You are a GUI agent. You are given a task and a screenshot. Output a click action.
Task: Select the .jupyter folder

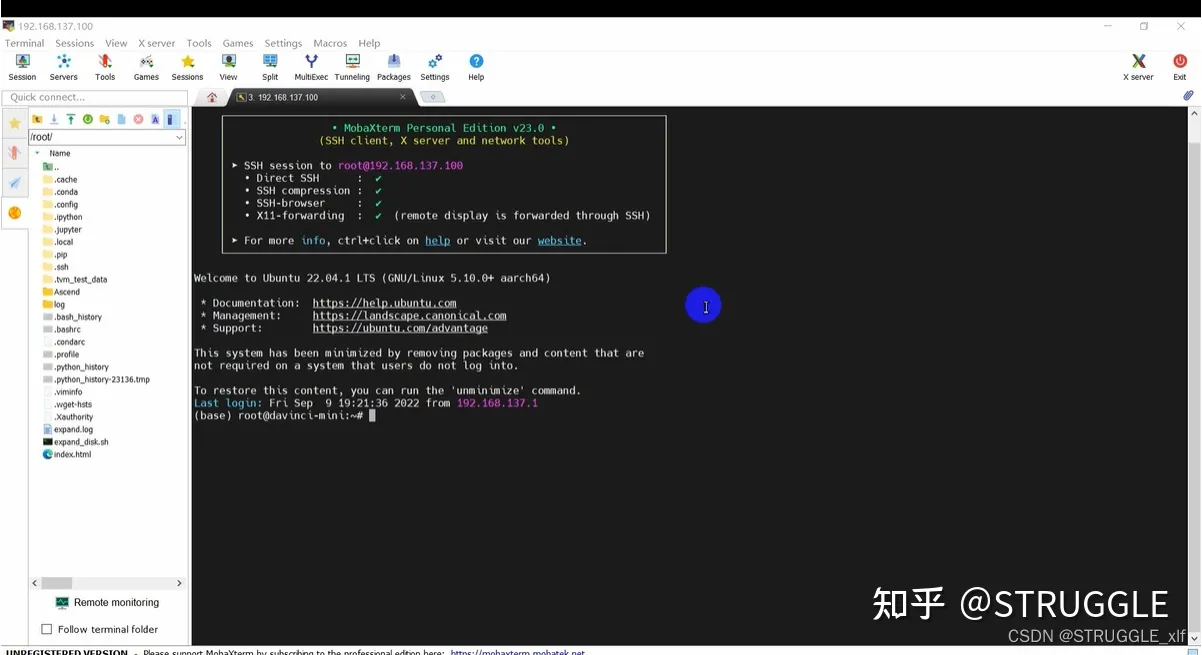(x=62, y=229)
